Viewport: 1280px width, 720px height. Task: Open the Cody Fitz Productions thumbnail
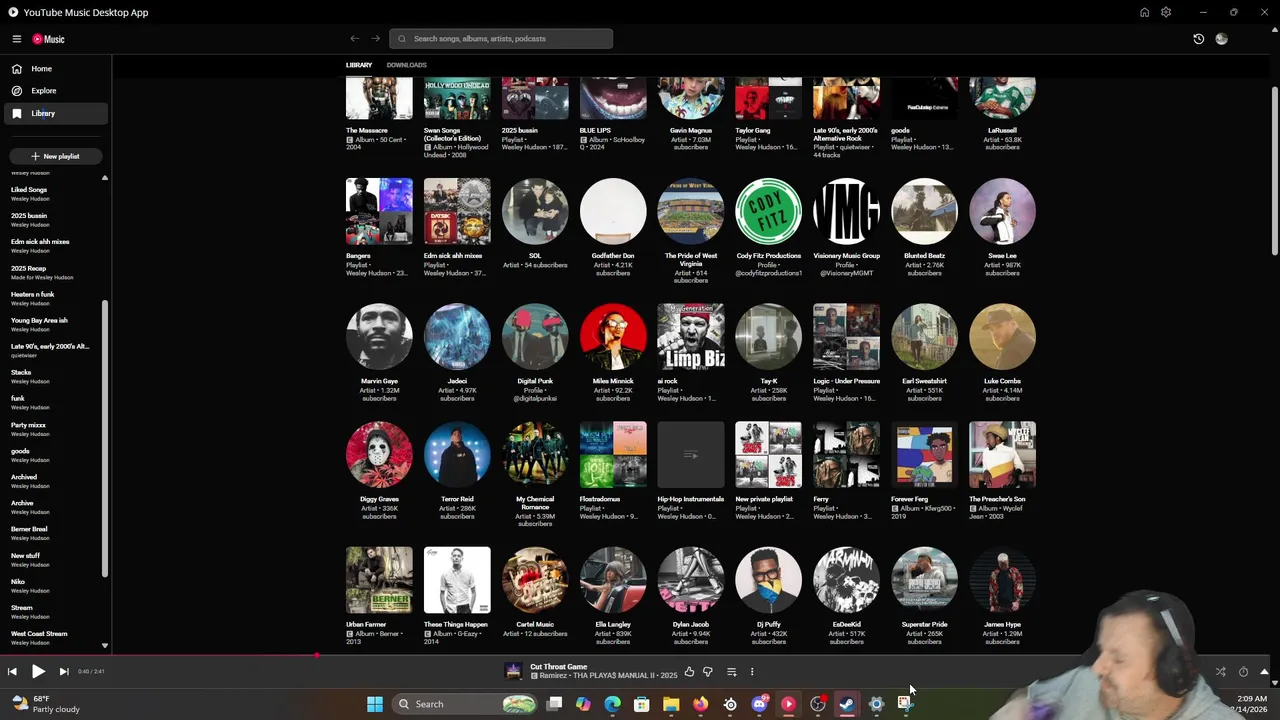point(769,211)
